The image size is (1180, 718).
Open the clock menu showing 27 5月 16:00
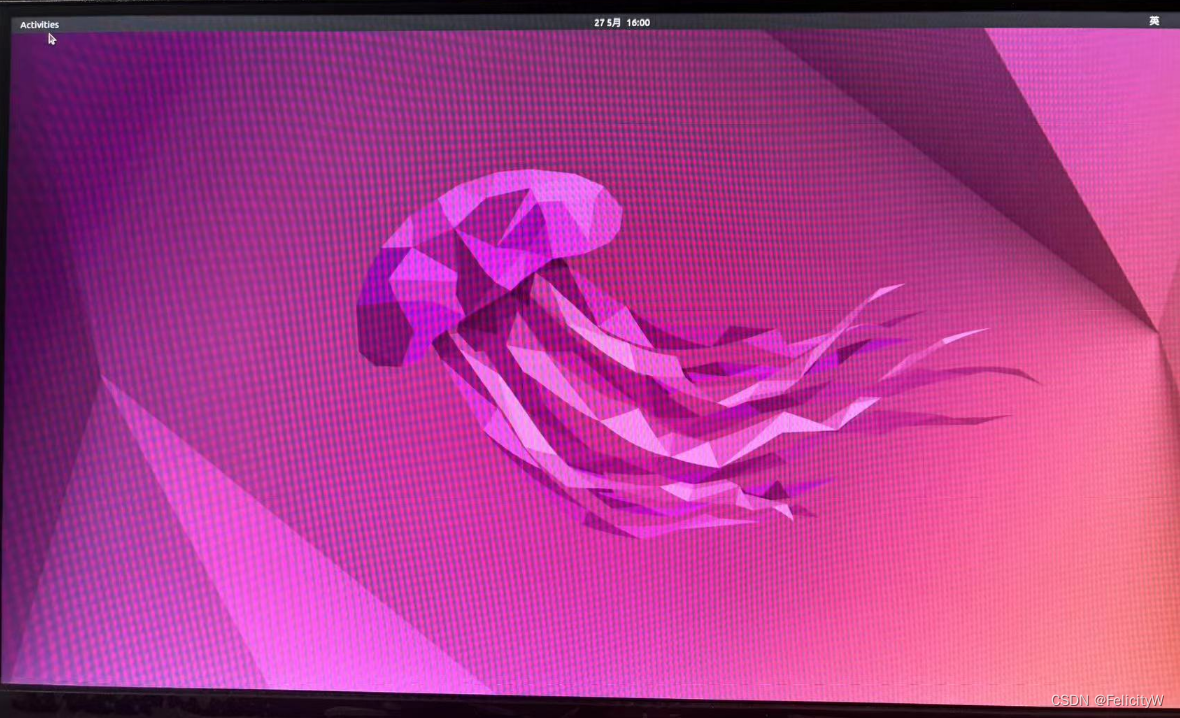[622, 23]
